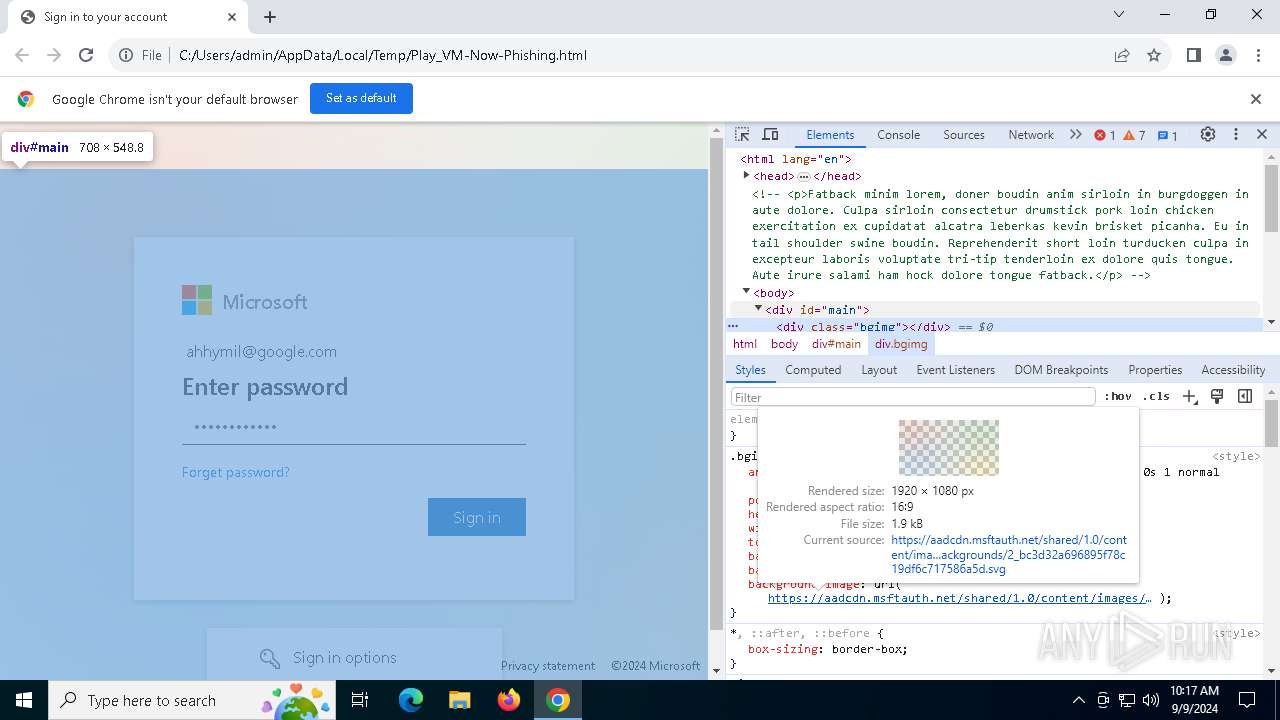Collapse the body element node
The image size is (1280, 720).
tap(746, 292)
